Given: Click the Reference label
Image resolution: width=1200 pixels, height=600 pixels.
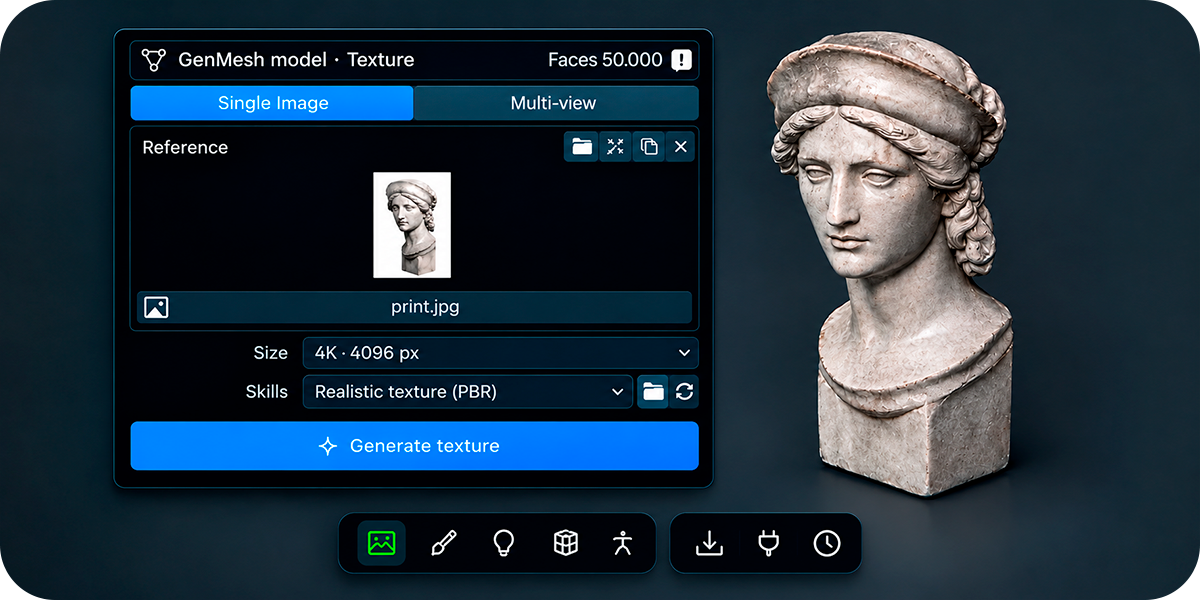Looking at the screenshot, I should 185,147.
